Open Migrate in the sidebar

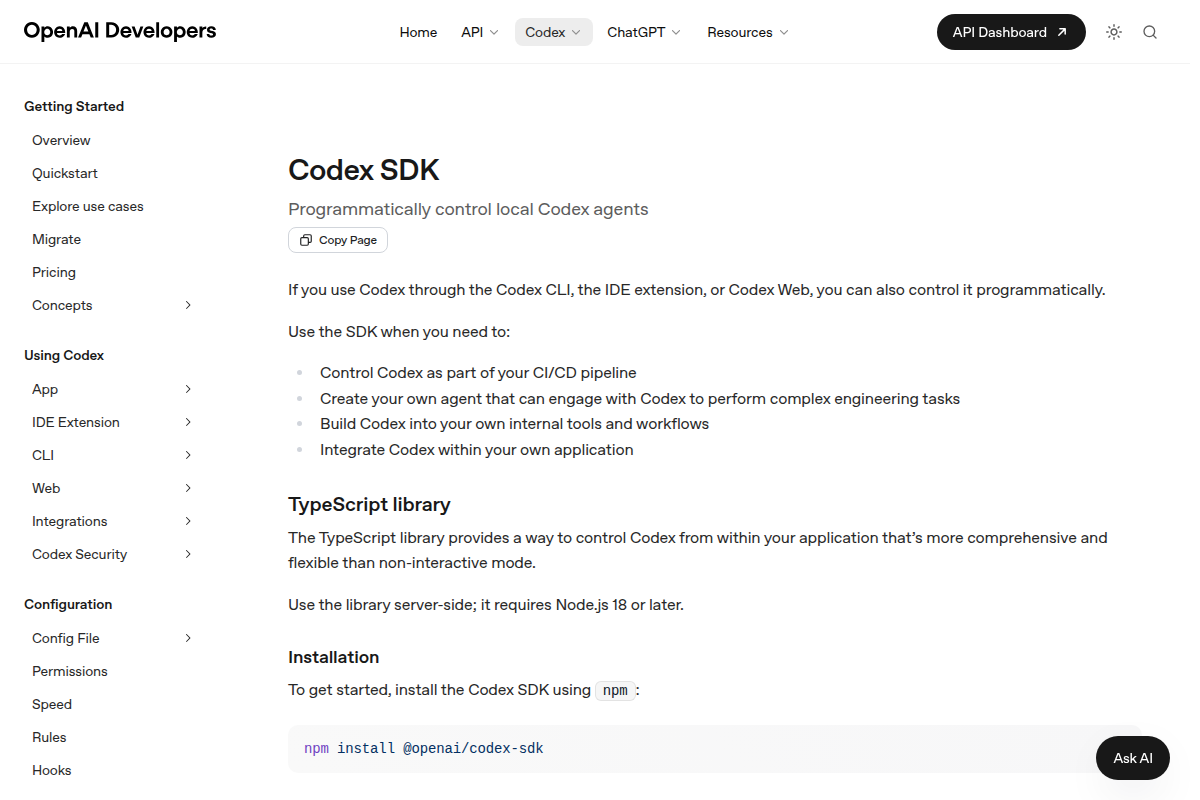tap(57, 239)
